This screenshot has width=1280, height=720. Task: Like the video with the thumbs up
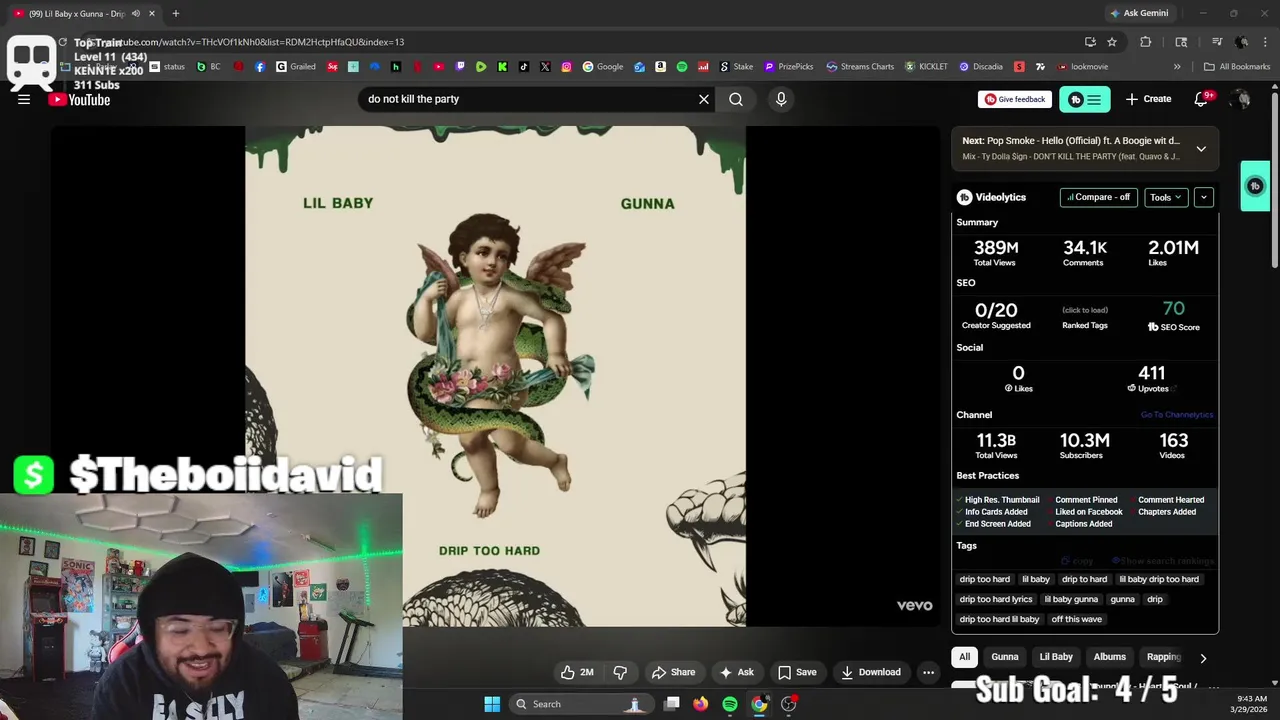click(x=577, y=672)
